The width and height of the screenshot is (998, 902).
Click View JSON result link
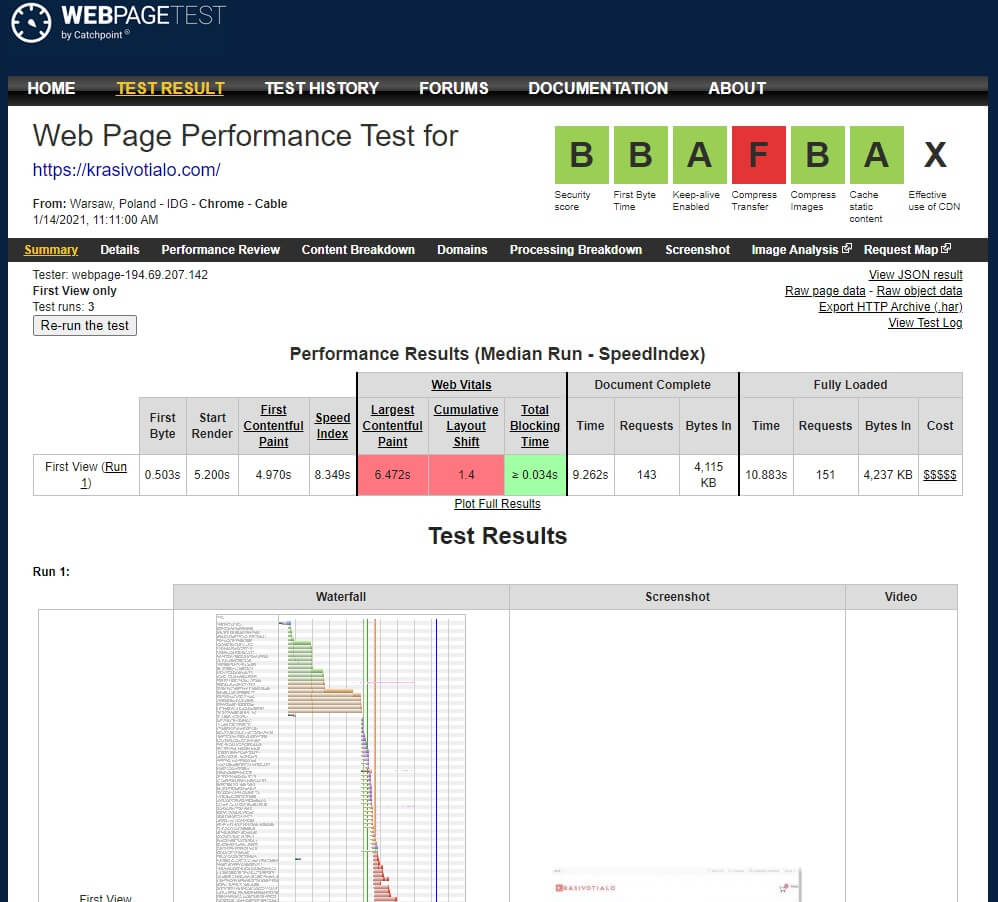click(x=915, y=275)
